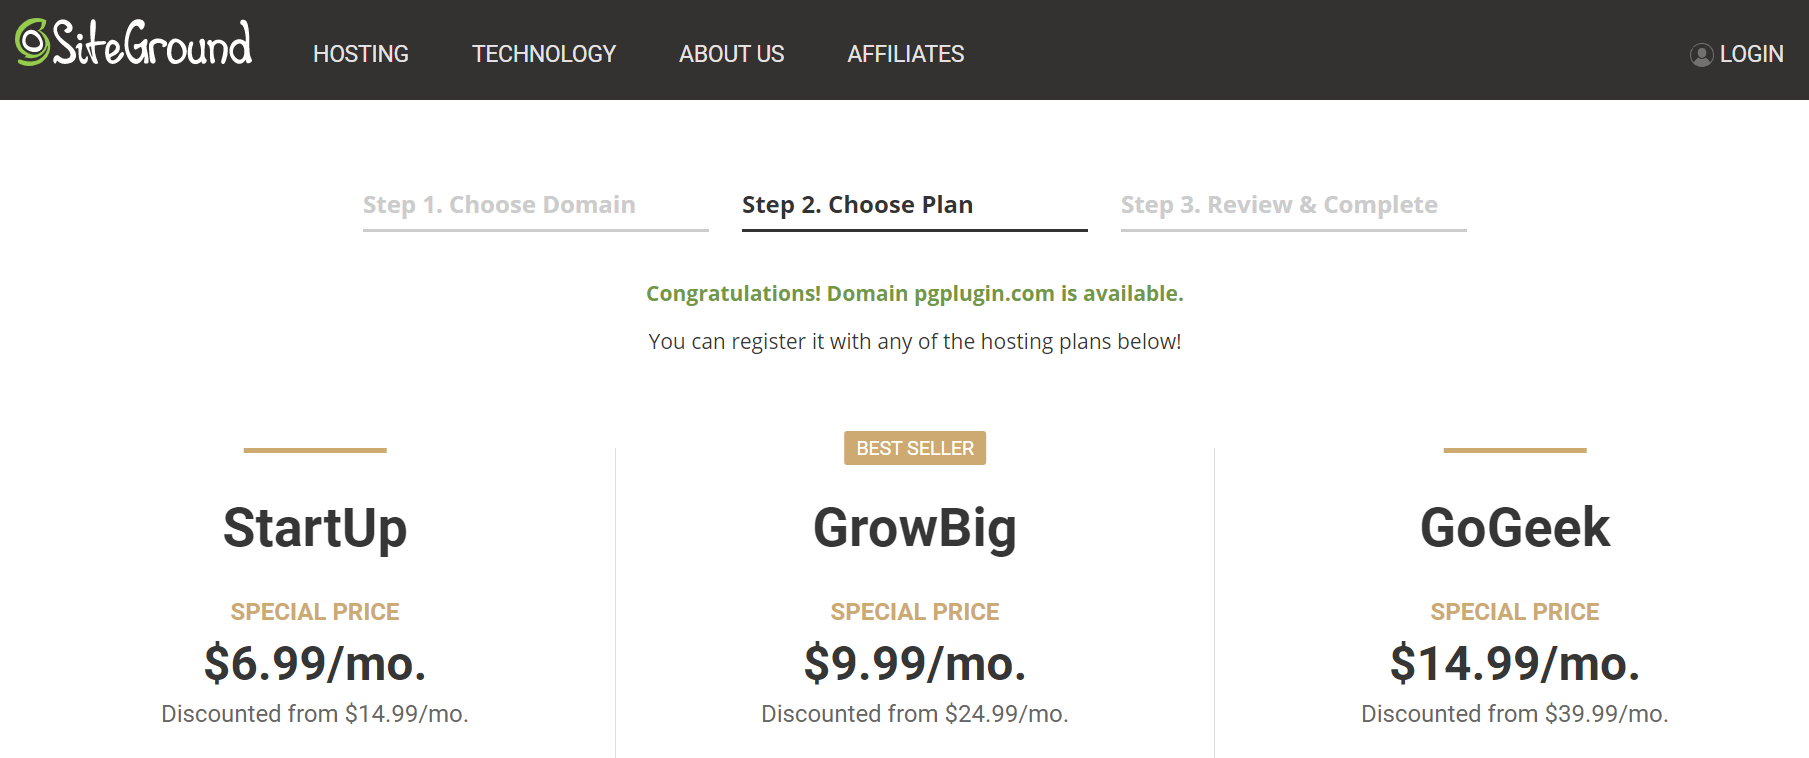The image size is (1809, 758).
Task: Open the AFFILIATES menu
Action: point(906,54)
